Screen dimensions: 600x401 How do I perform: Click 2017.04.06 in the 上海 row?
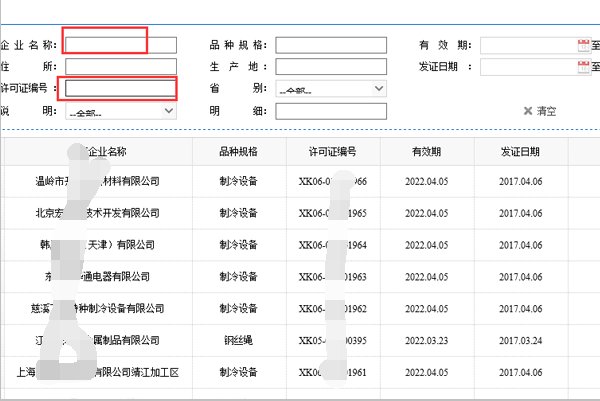[520, 372]
